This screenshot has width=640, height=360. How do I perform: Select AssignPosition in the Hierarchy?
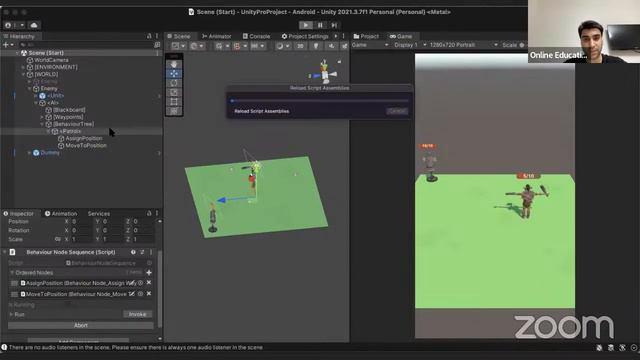(x=84, y=138)
